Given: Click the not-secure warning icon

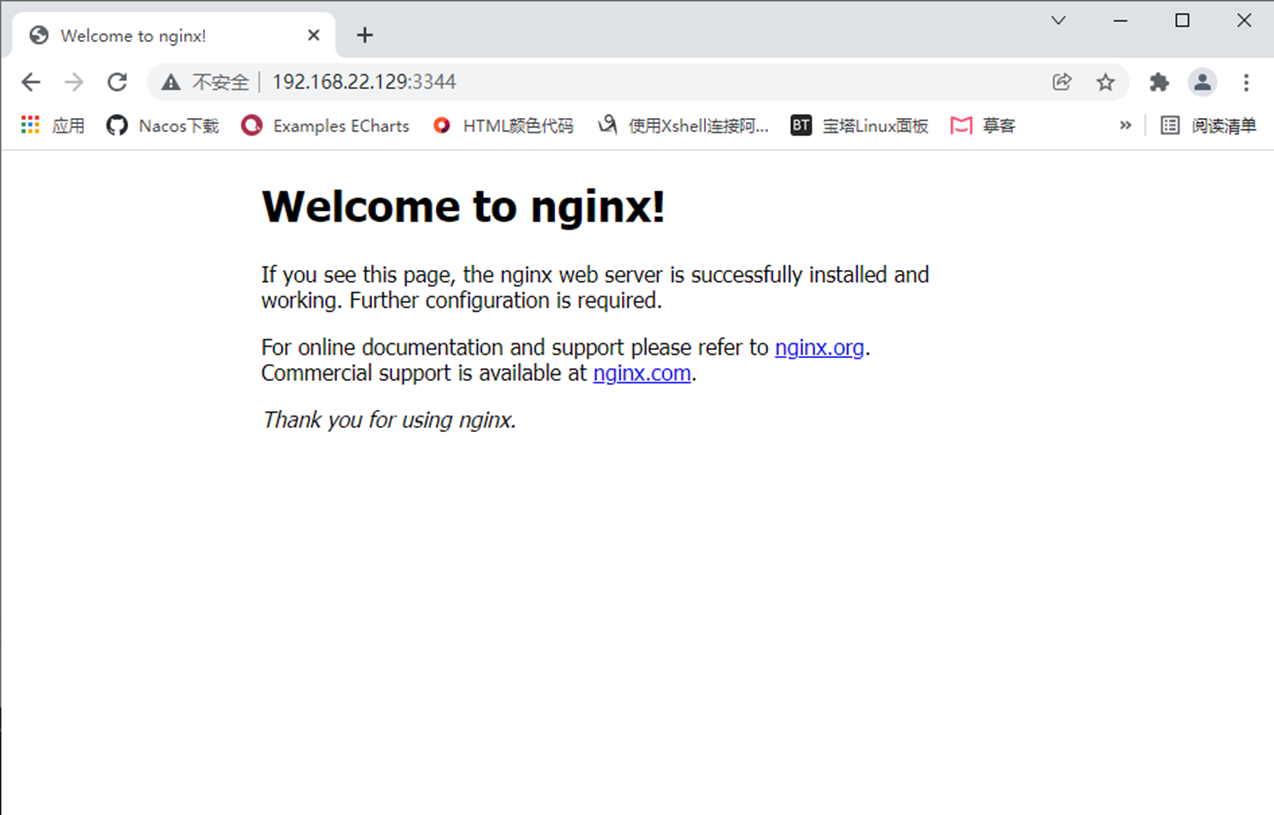Looking at the screenshot, I should [171, 82].
